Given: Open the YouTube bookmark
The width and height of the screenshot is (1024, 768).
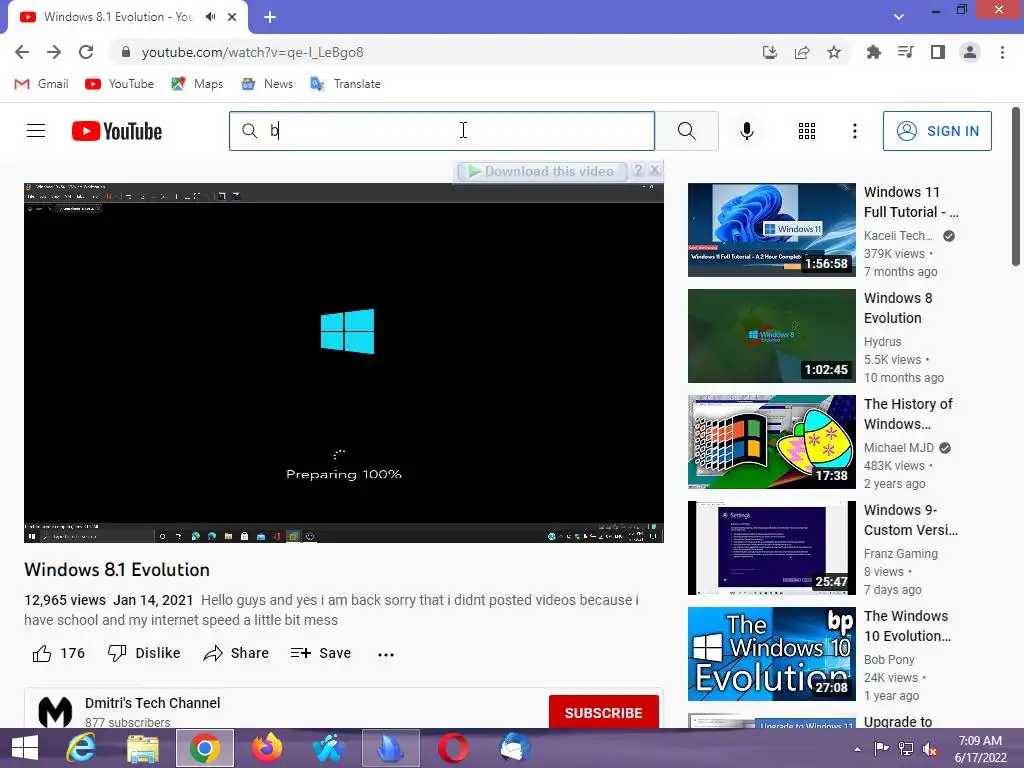Looking at the screenshot, I should point(120,84).
